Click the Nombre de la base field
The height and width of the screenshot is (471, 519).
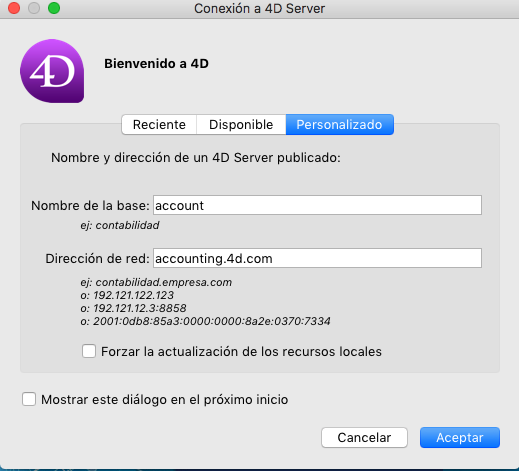pyautogui.click(x=317, y=205)
